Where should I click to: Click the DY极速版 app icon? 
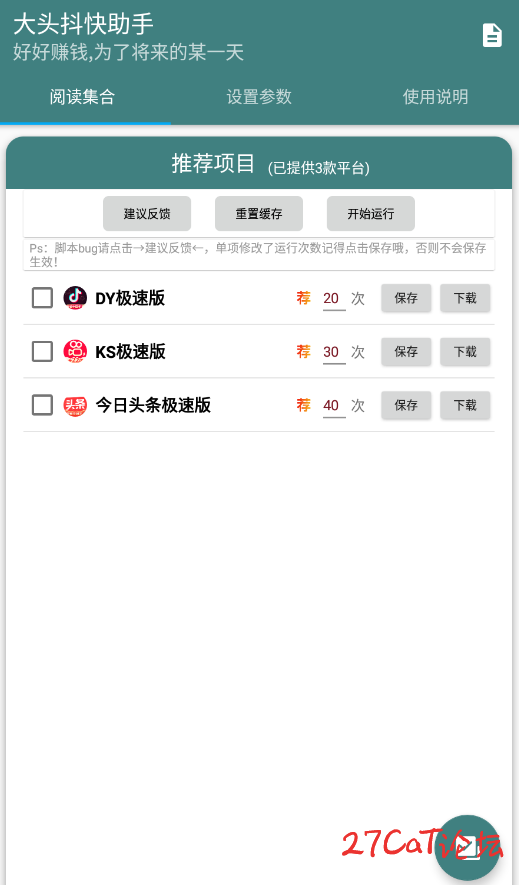(75, 298)
